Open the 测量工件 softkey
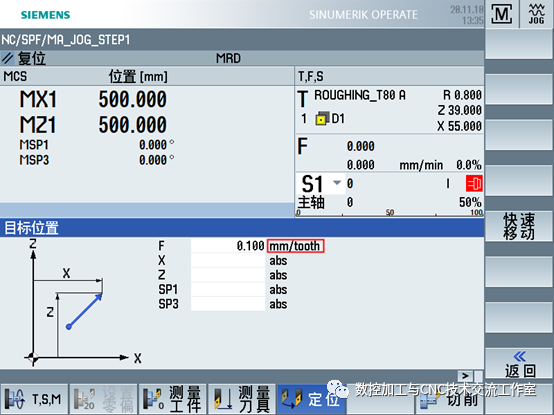Viewport: 554px width, 415px height. [x=172, y=399]
